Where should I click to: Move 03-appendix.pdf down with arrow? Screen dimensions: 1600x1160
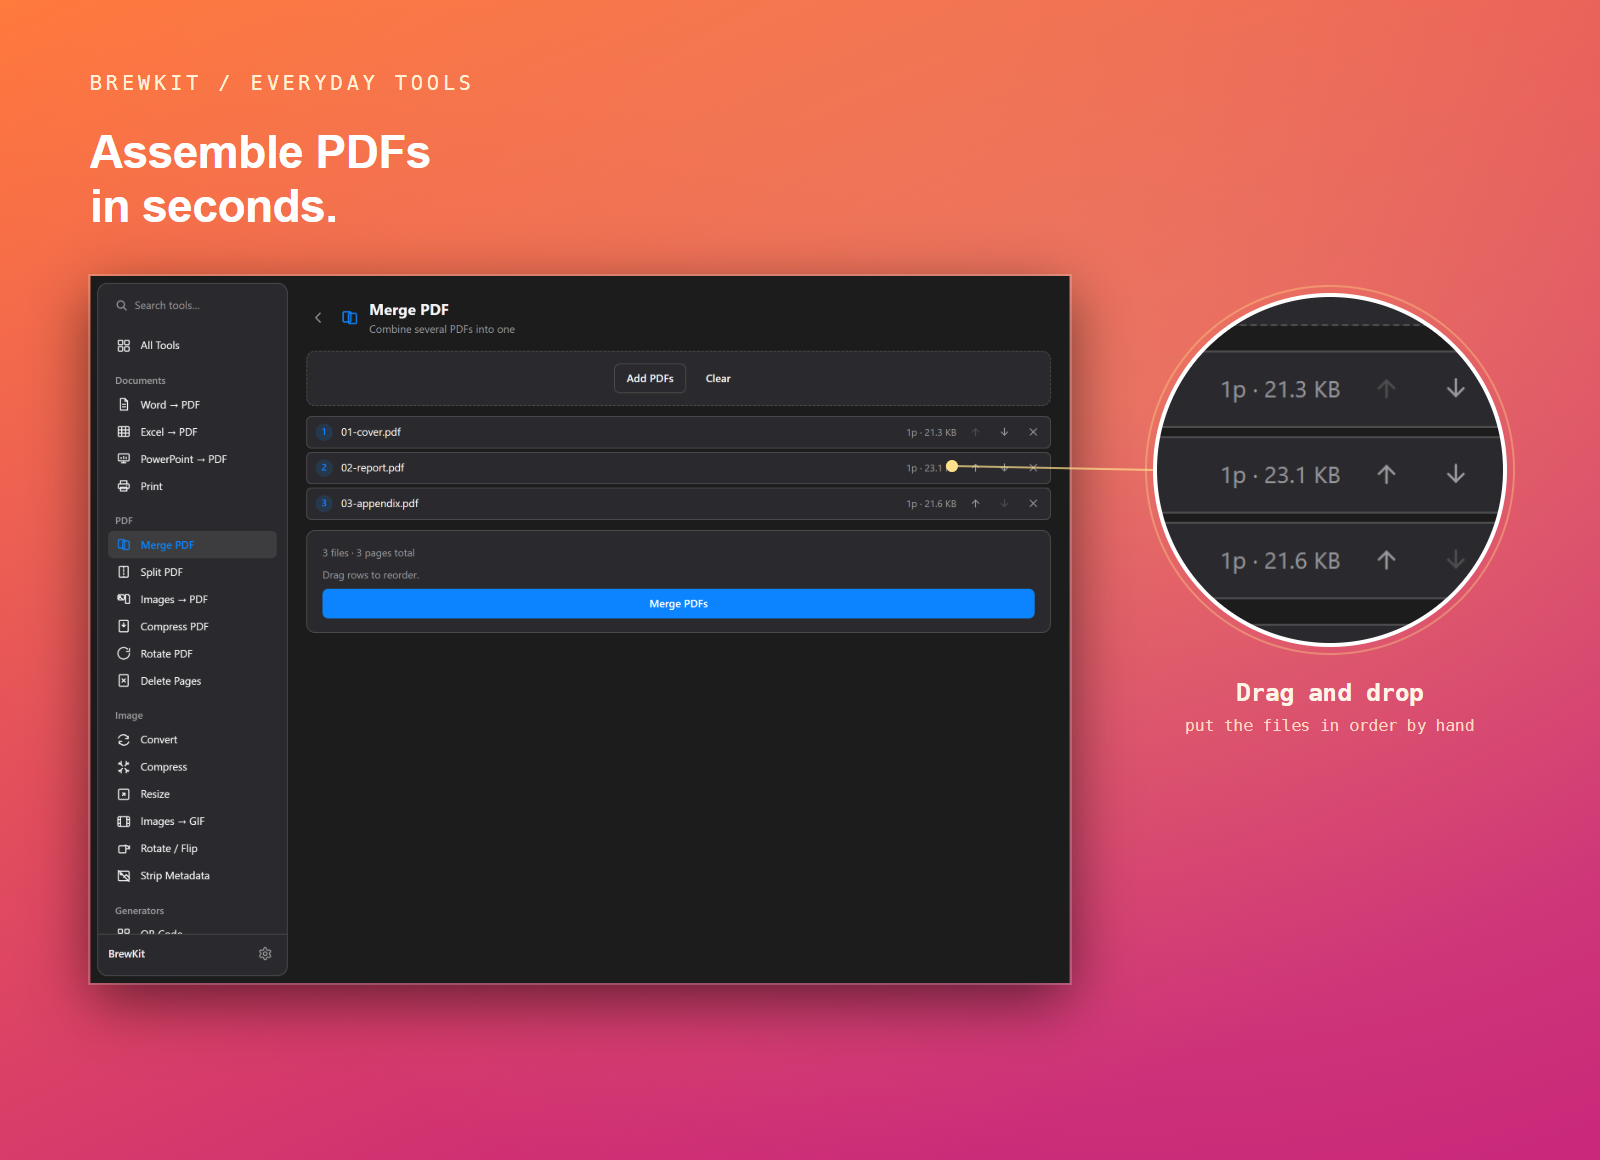click(x=1004, y=504)
